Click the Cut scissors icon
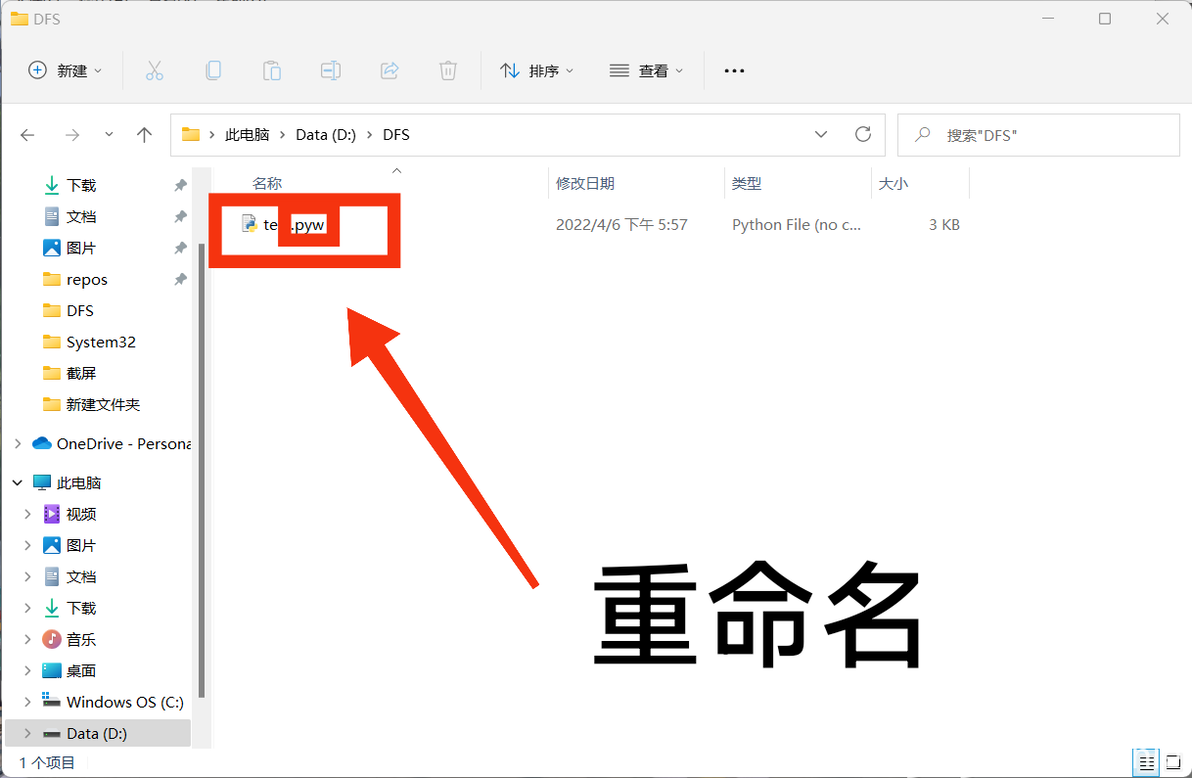 (154, 71)
